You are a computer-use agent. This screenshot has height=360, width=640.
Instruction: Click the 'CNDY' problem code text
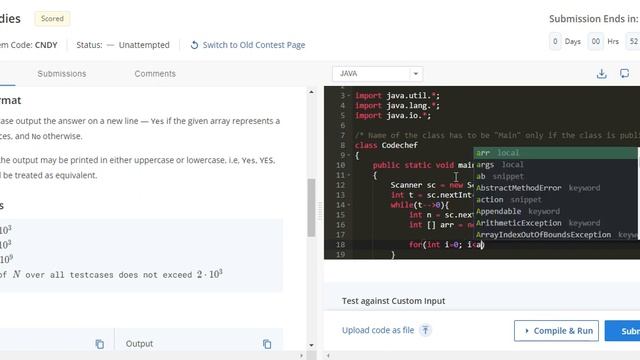tap(46, 45)
